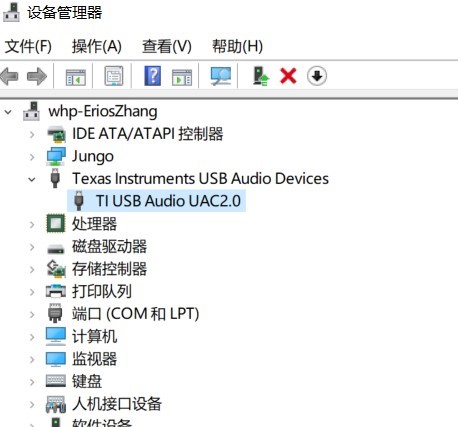
Task: Select the 磁盘驱动器 category
Action: 109,247
